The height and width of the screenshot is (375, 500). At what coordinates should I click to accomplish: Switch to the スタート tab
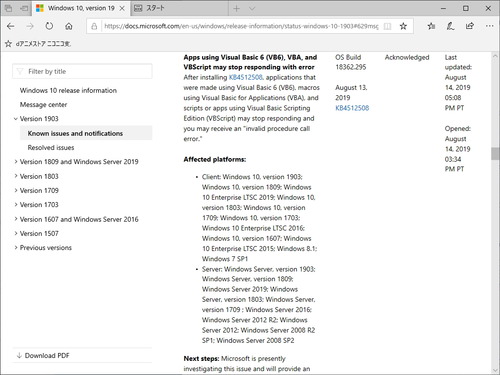[155, 8]
